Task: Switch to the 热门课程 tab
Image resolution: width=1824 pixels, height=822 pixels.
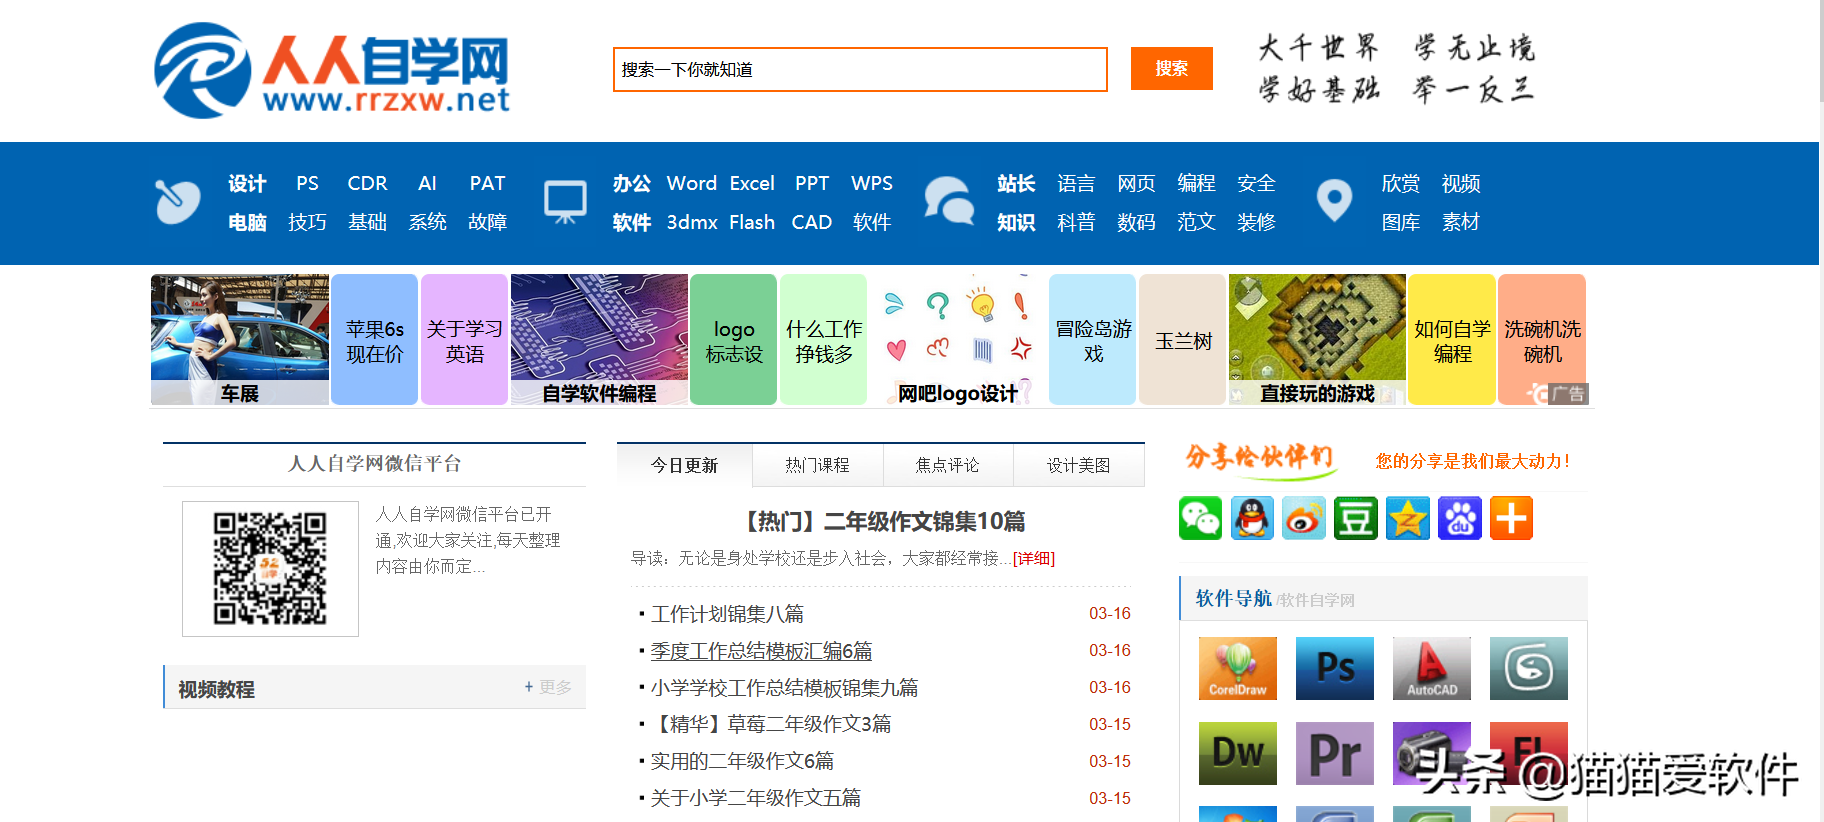Action: [x=817, y=465]
